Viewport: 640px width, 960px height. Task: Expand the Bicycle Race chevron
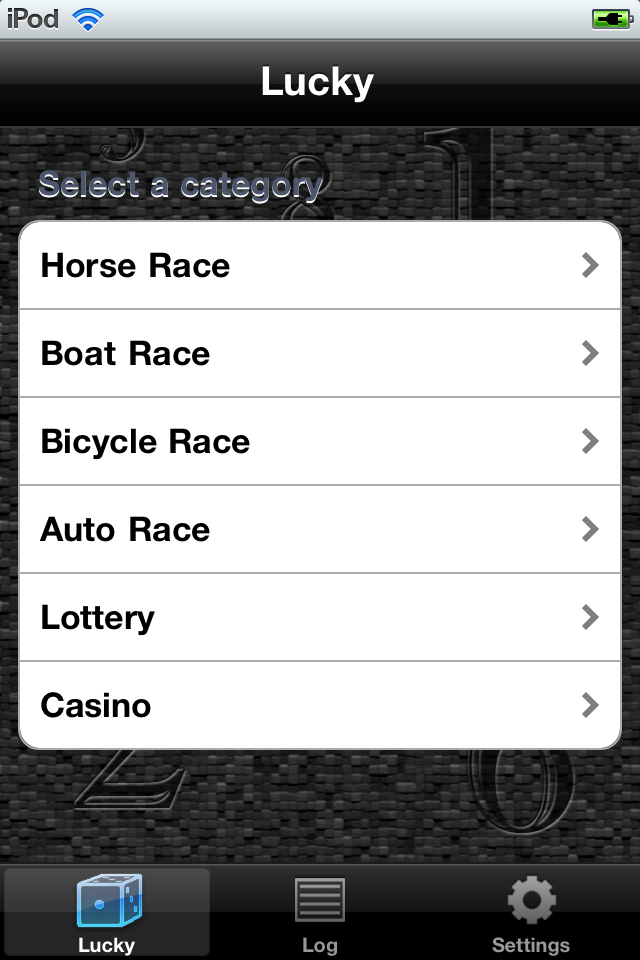(590, 441)
